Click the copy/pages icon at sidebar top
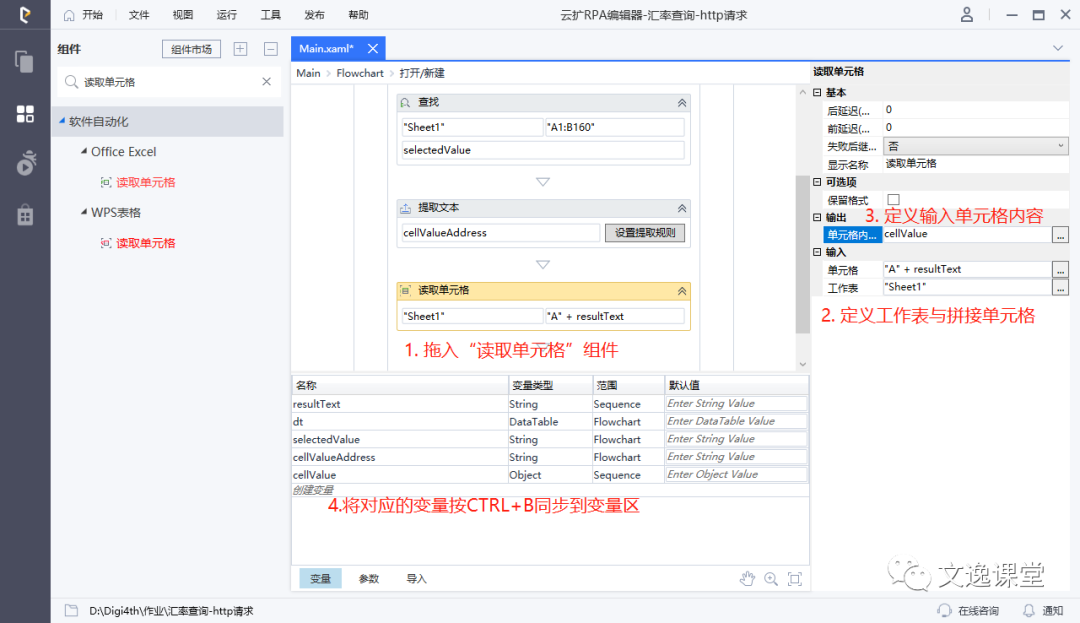 [x=23, y=60]
